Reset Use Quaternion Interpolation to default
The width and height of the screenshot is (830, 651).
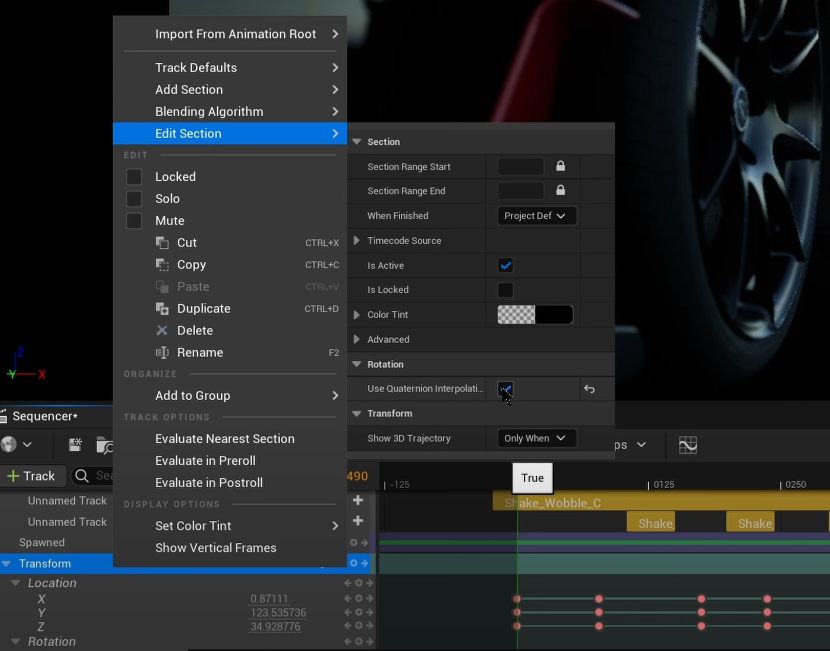click(589, 389)
